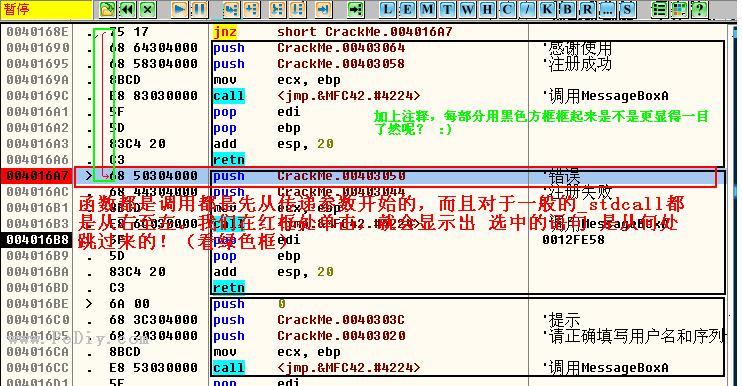Click the 暂停 paused status indicator

[46, 9]
